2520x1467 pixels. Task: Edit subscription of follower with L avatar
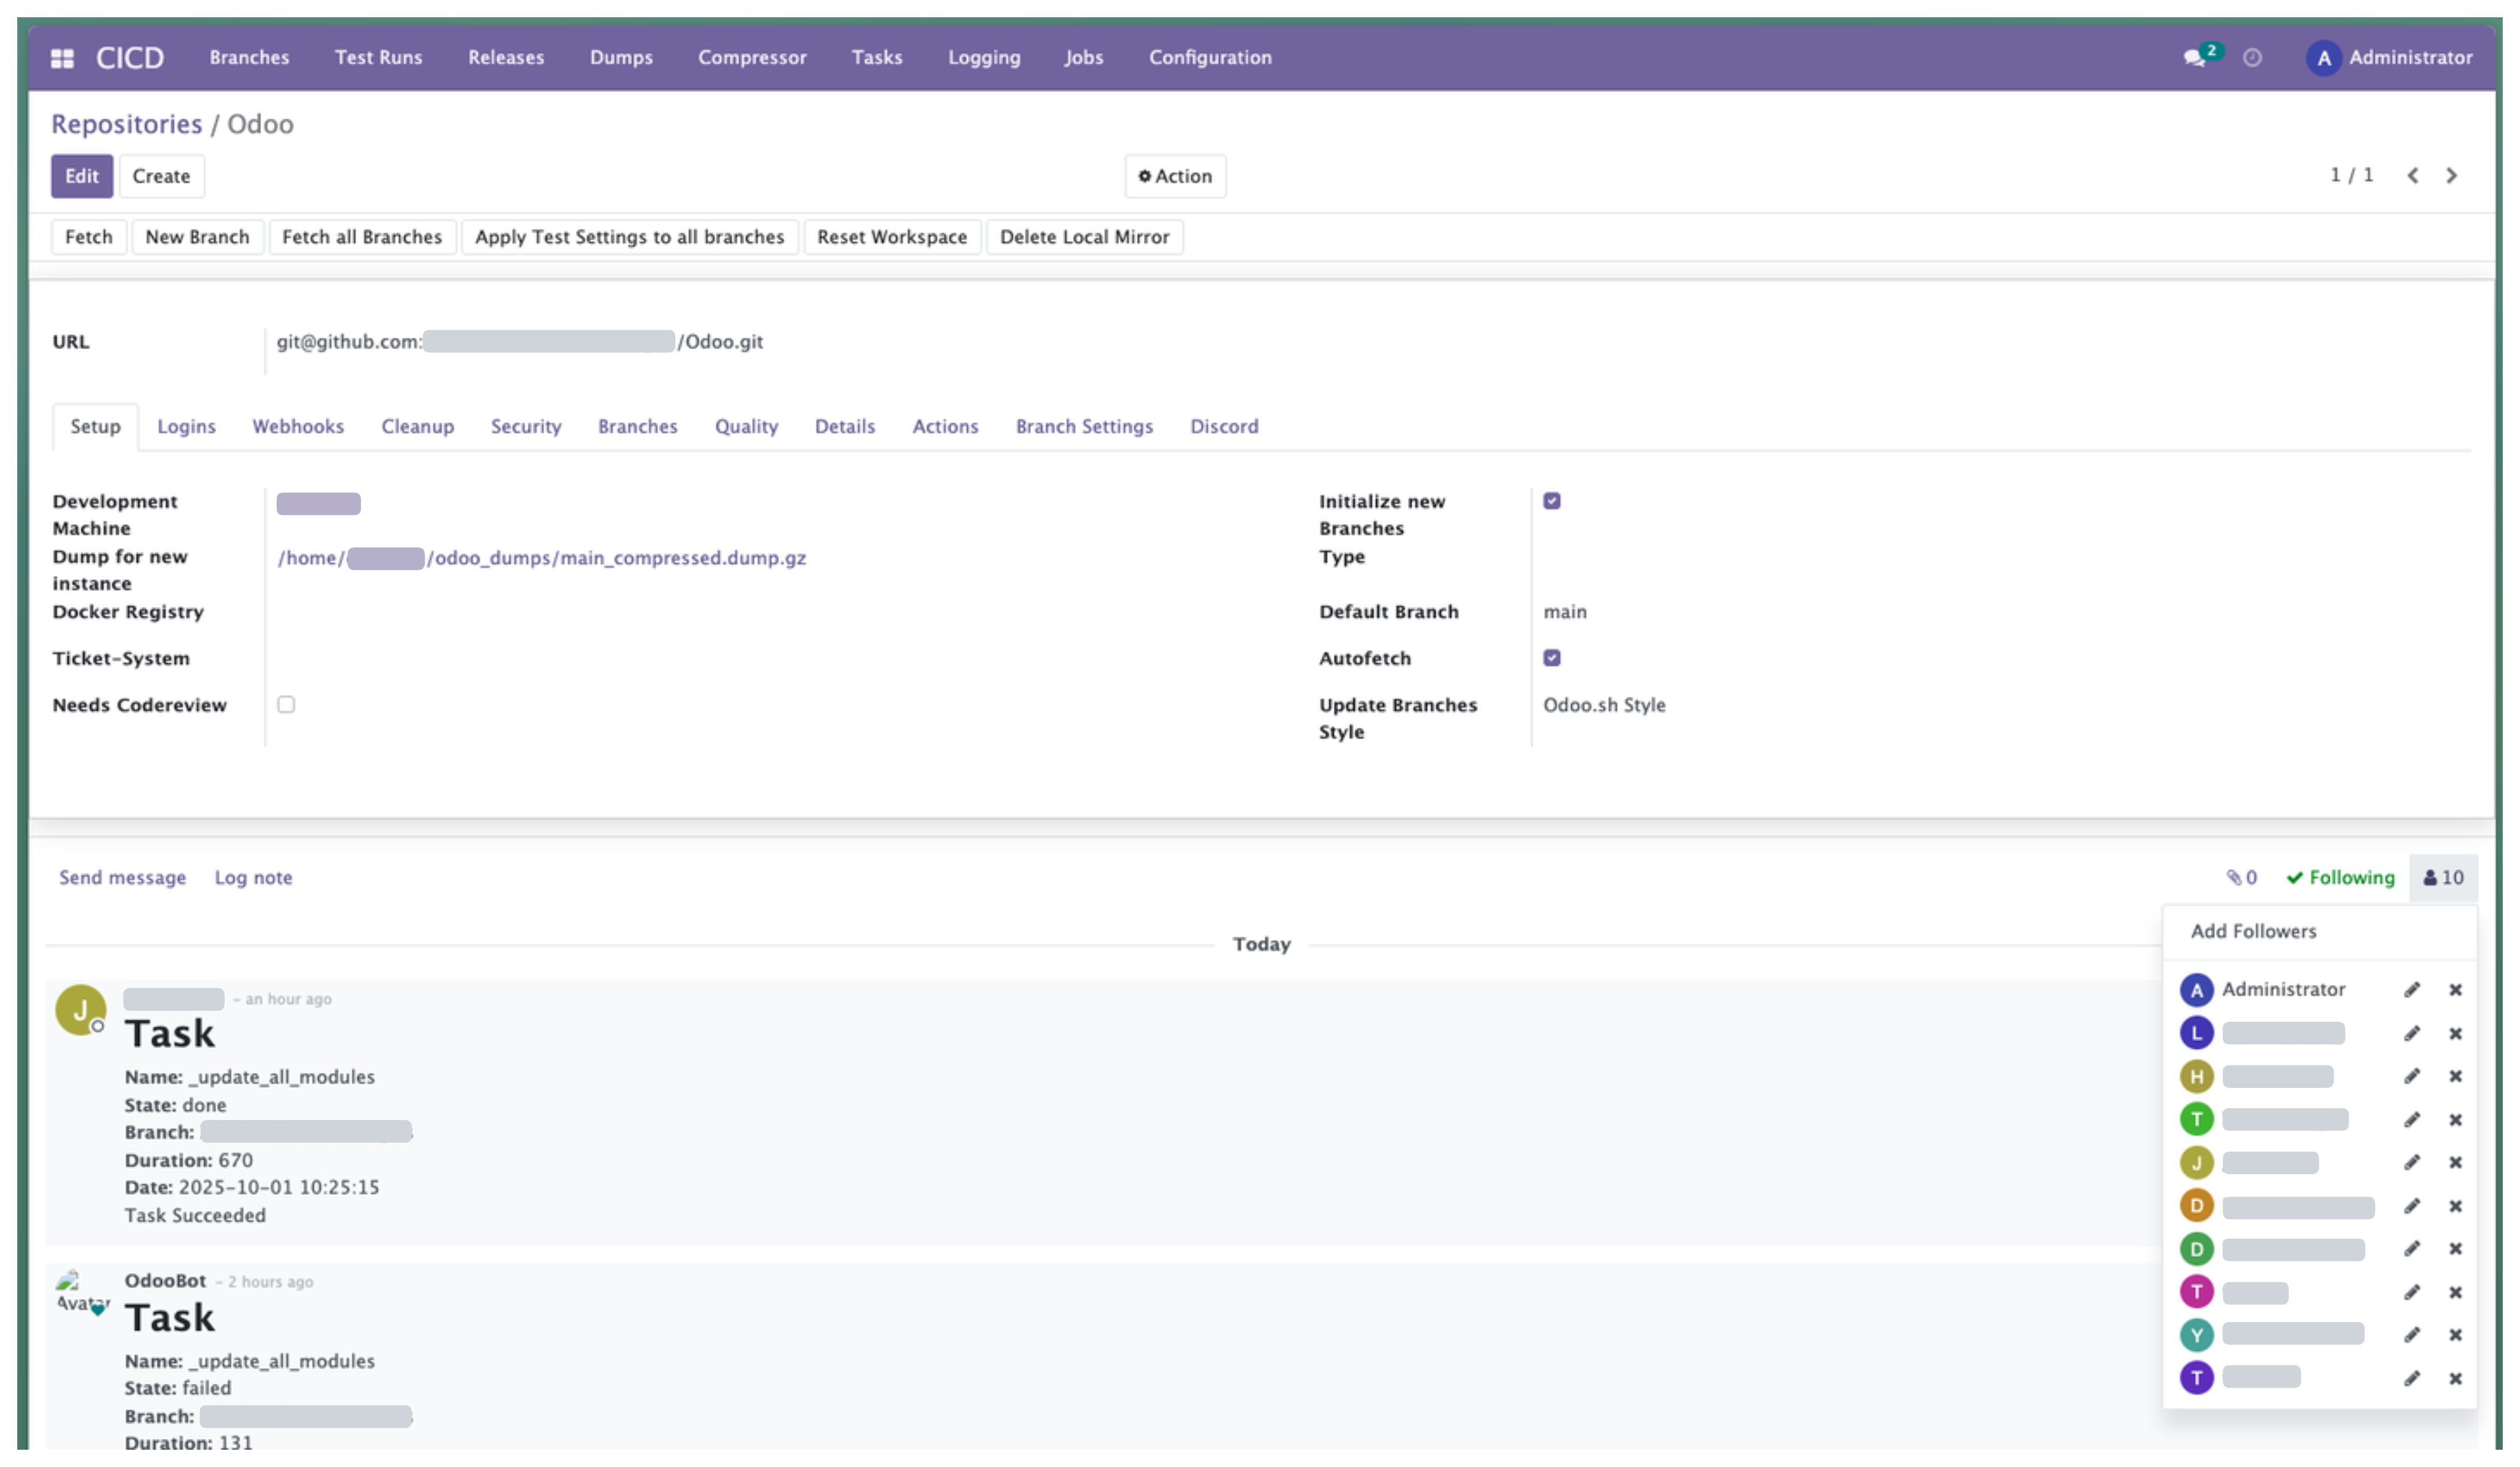[x=2412, y=1033]
